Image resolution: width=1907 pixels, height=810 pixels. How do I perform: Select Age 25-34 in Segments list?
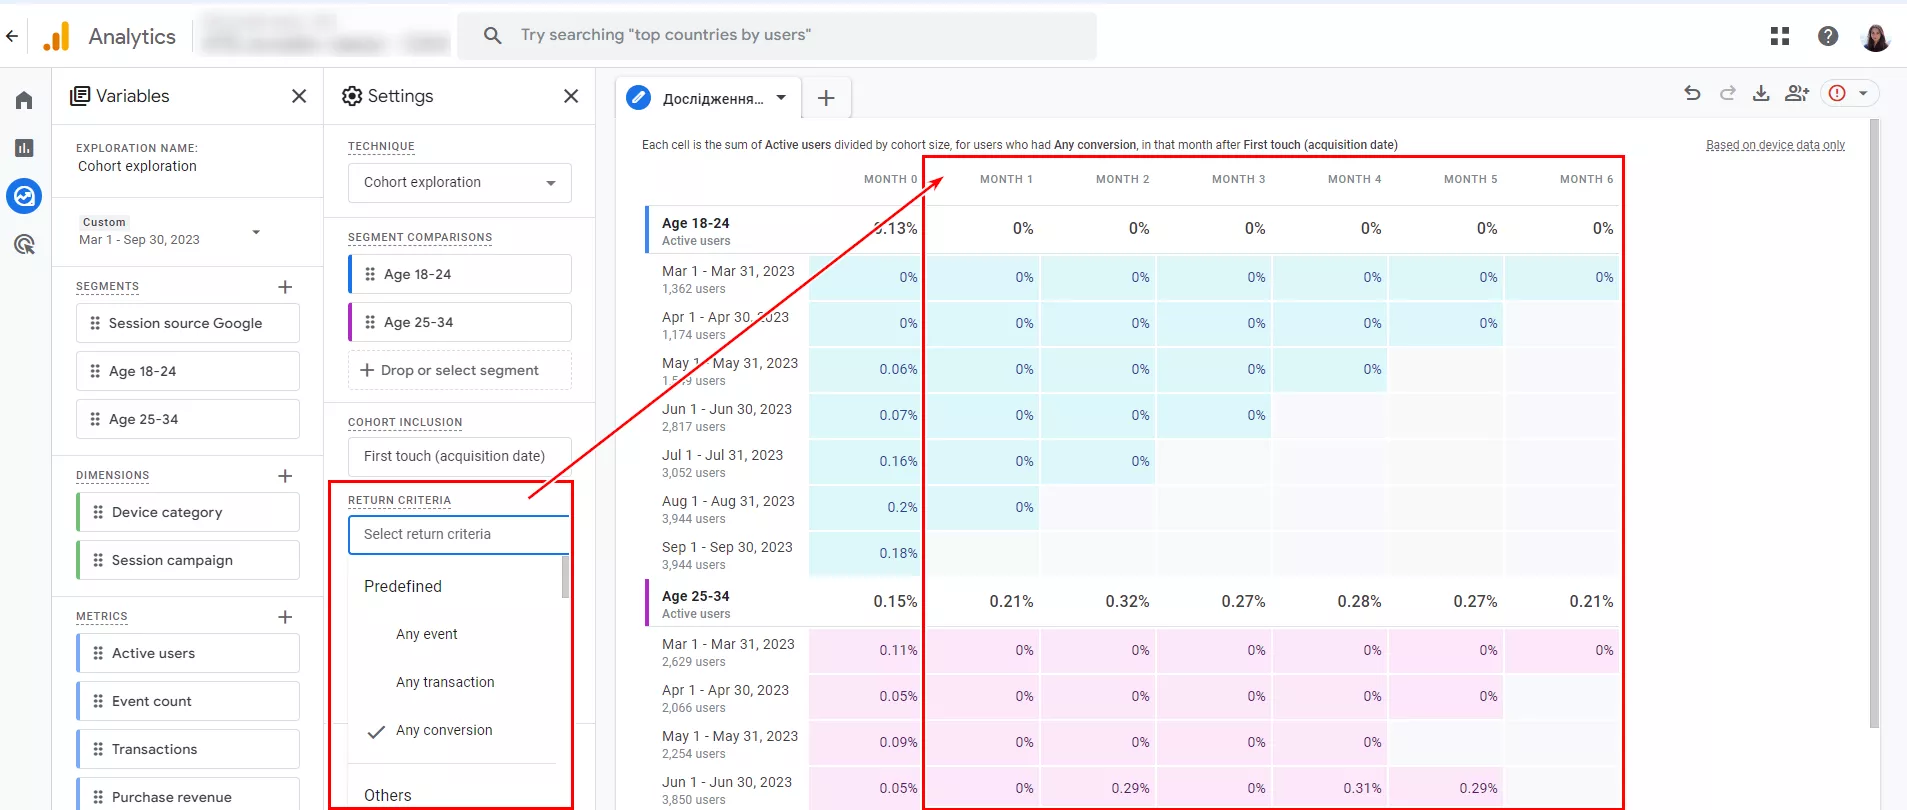point(188,420)
